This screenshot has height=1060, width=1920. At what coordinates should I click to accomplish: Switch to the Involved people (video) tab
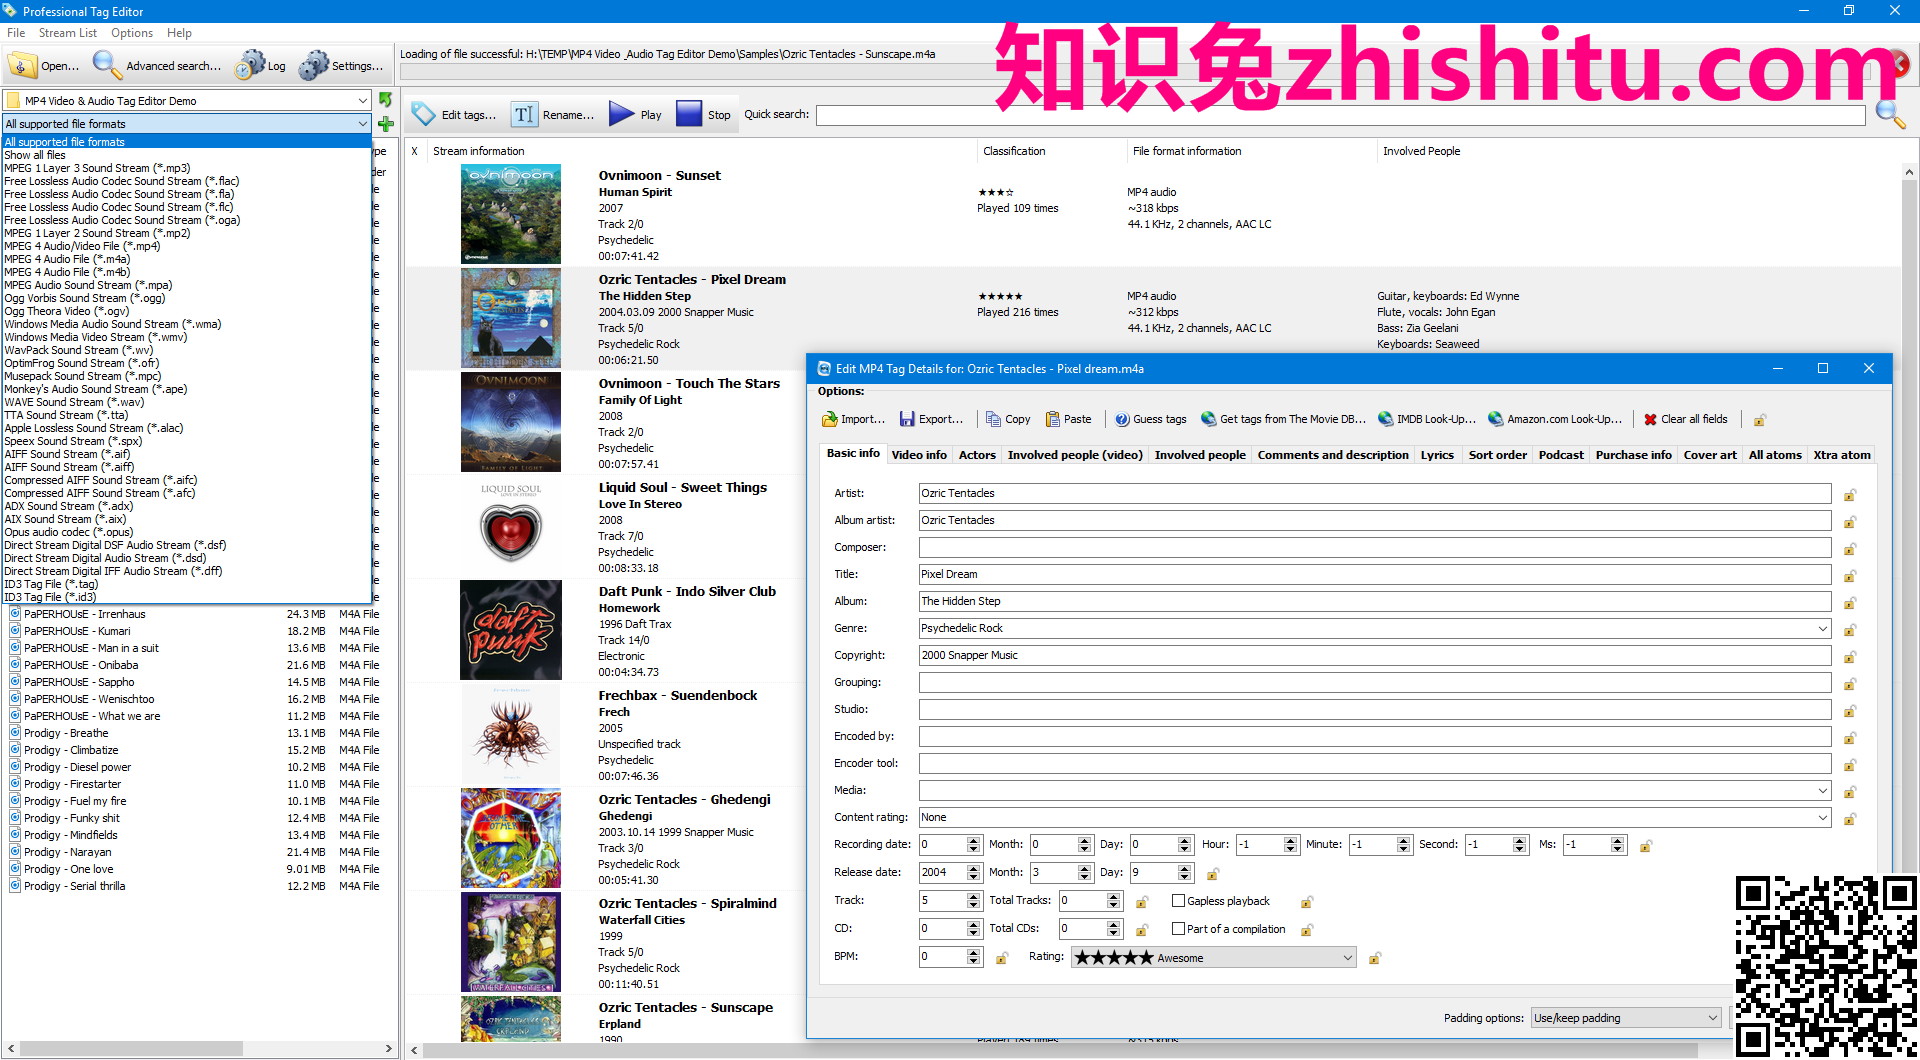coord(1075,455)
